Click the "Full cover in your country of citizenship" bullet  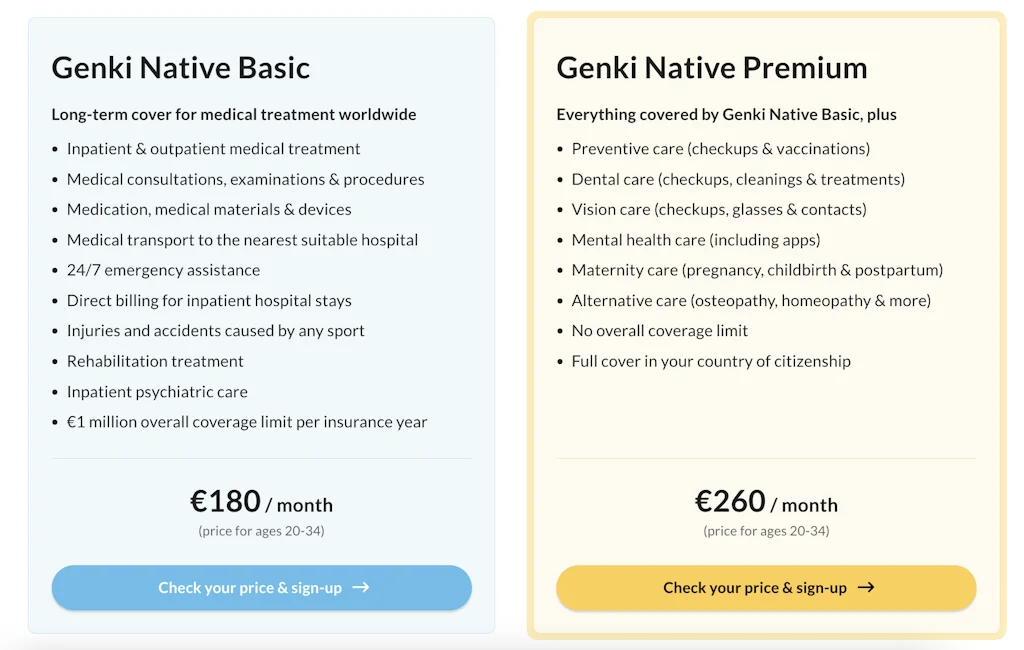pos(711,361)
